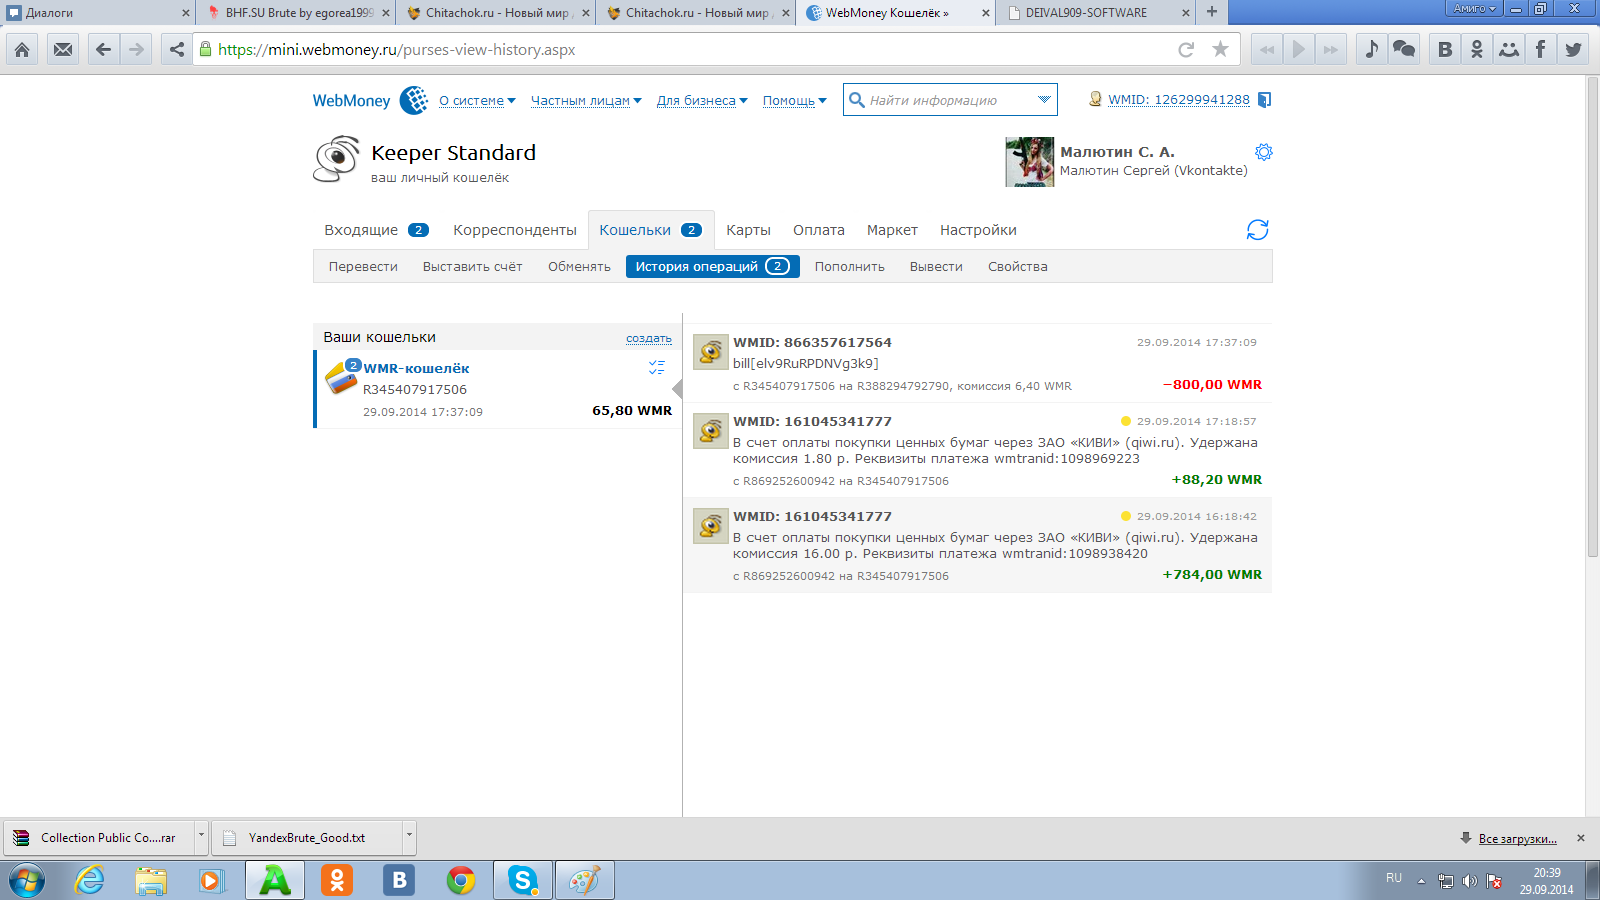Click the logout door icon next to WMID
This screenshot has height=900, width=1600.
tap(1264, 99)
